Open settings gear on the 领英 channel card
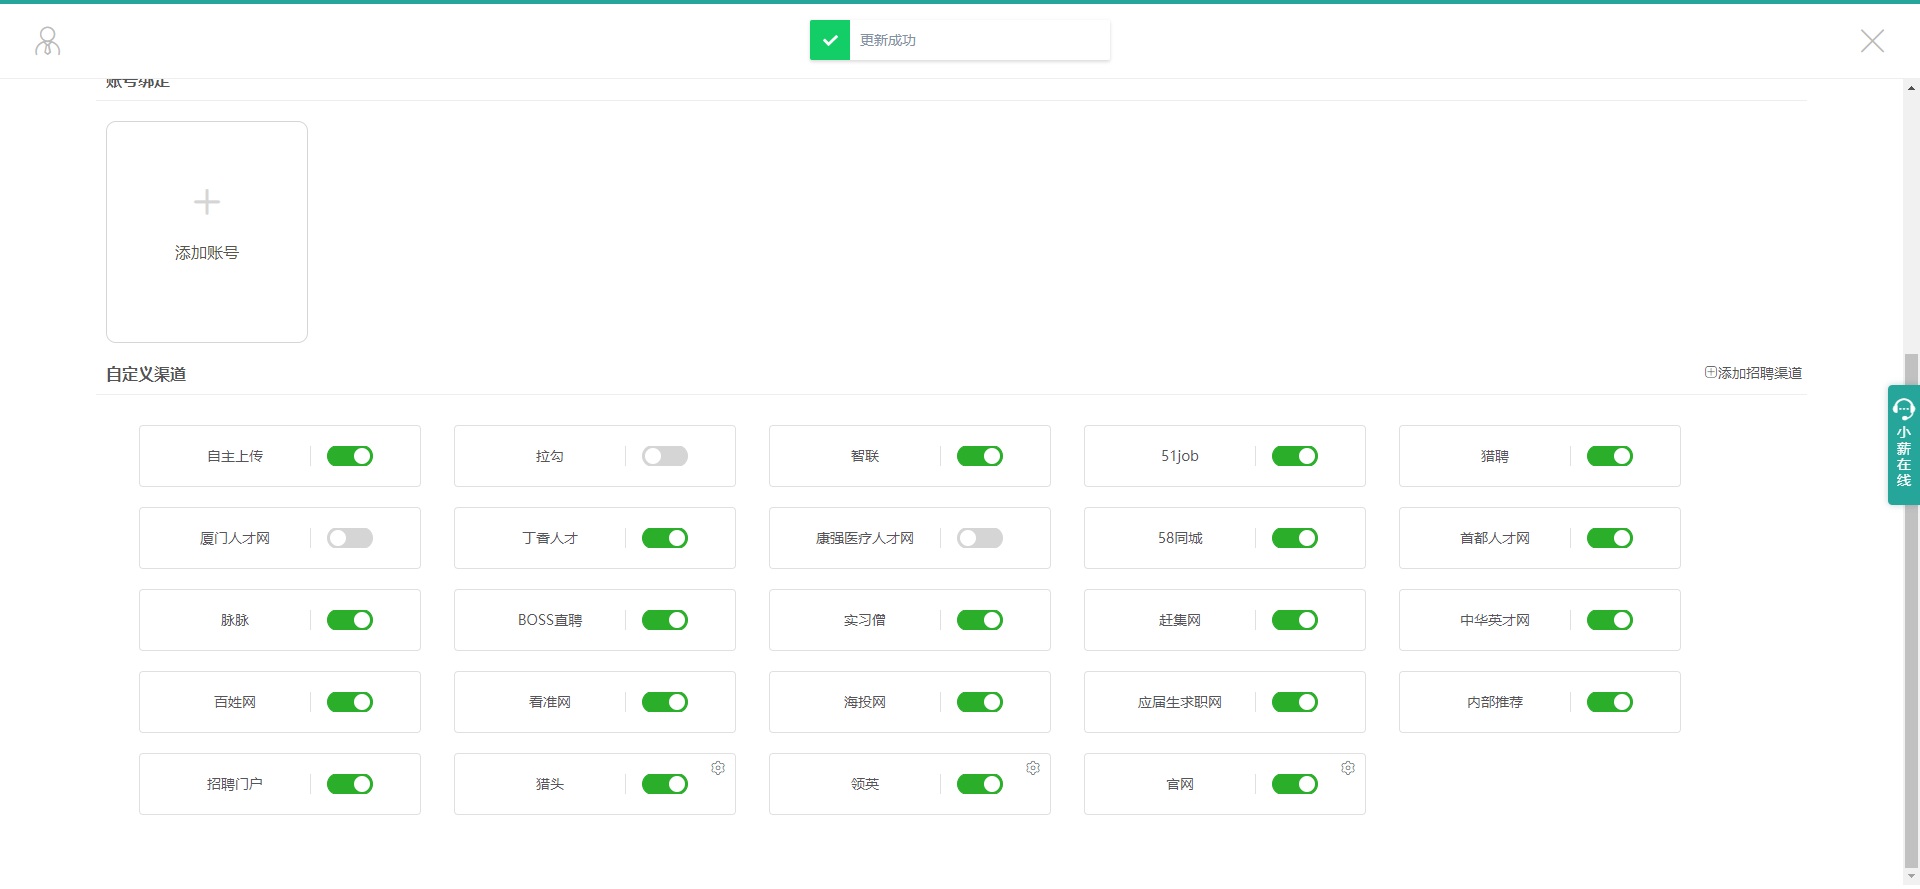The height and width of the screenshot is (889, 1920). (x=1033, y=768)
